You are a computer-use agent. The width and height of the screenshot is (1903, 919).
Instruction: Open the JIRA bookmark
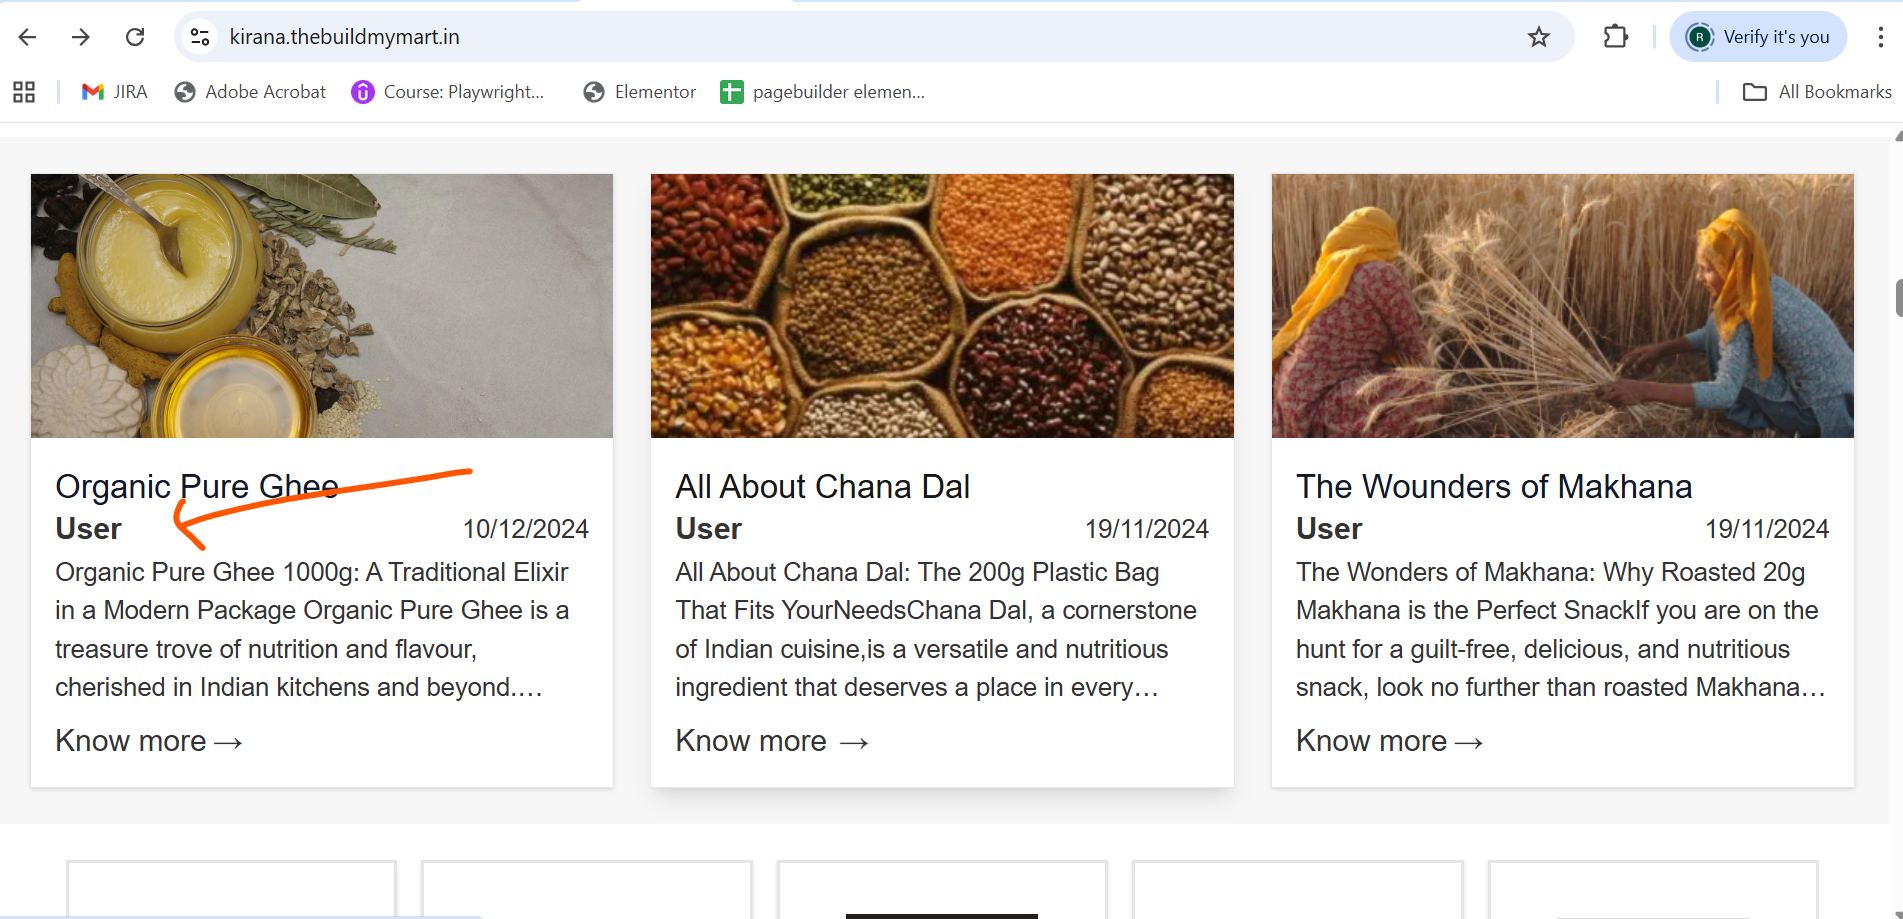click(115, 92)
